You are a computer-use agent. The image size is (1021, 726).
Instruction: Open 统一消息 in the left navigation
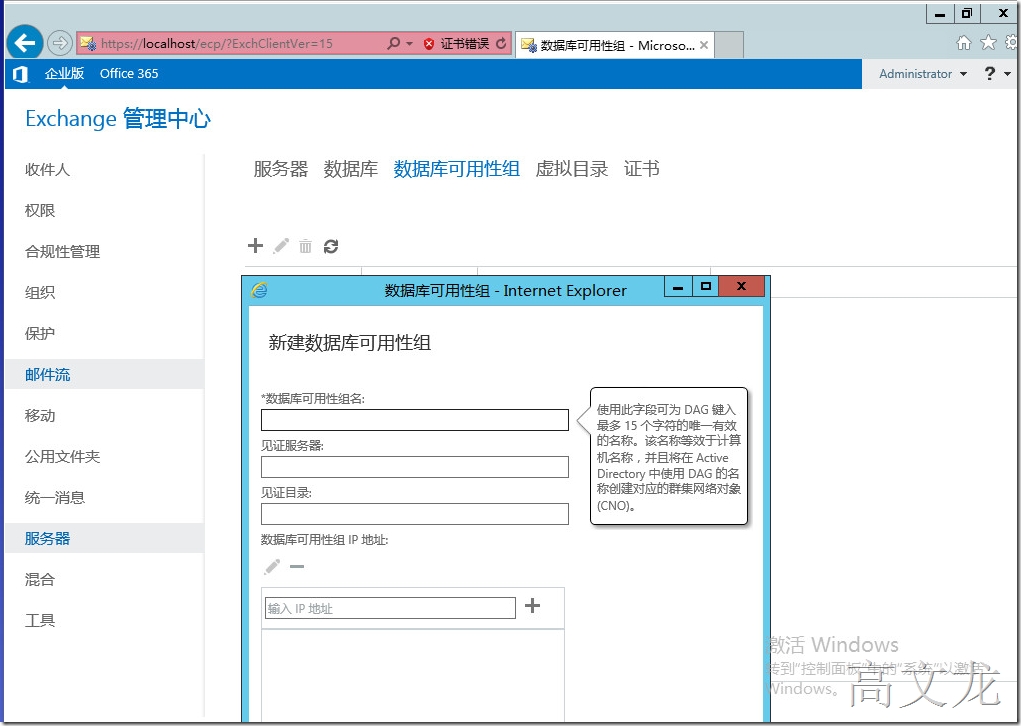(x=55, y=498)
